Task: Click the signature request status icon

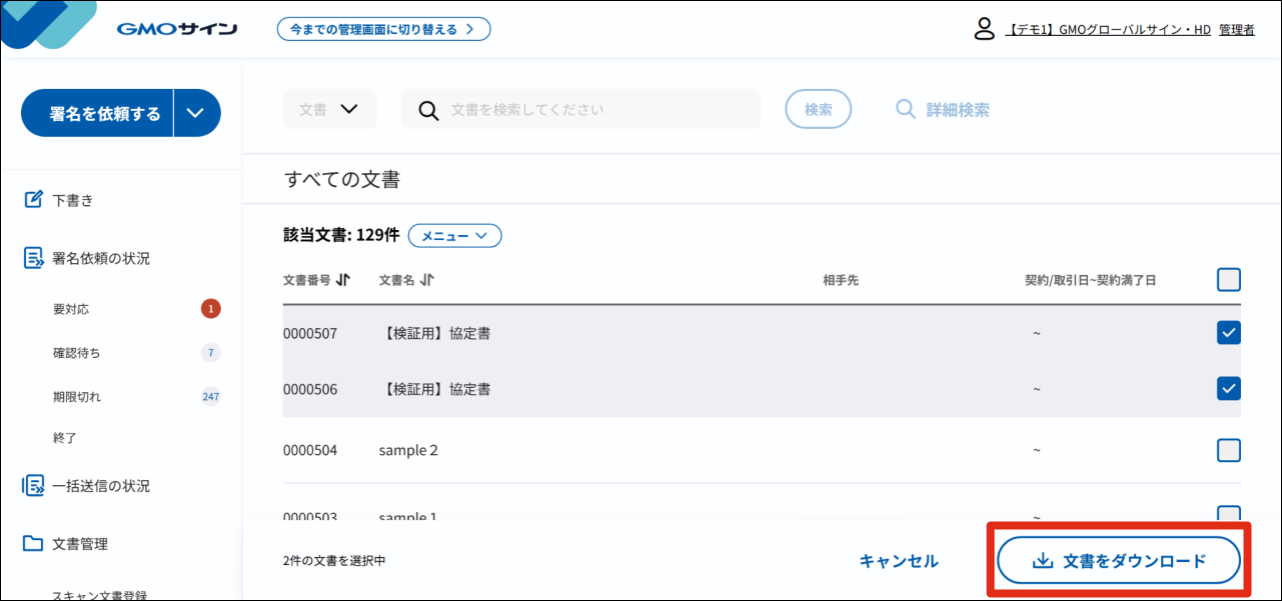Action: [34, 258]
